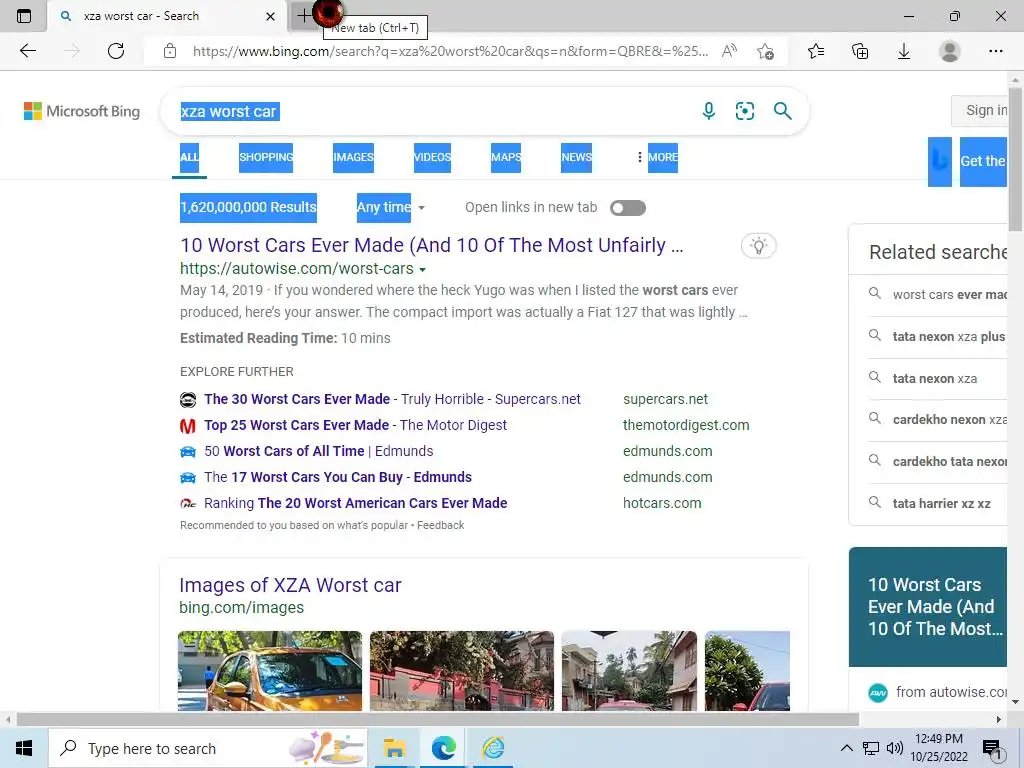Select related search tata harrier xz xz
Viewport: 1024px width, 768px height.
point(942,504)
